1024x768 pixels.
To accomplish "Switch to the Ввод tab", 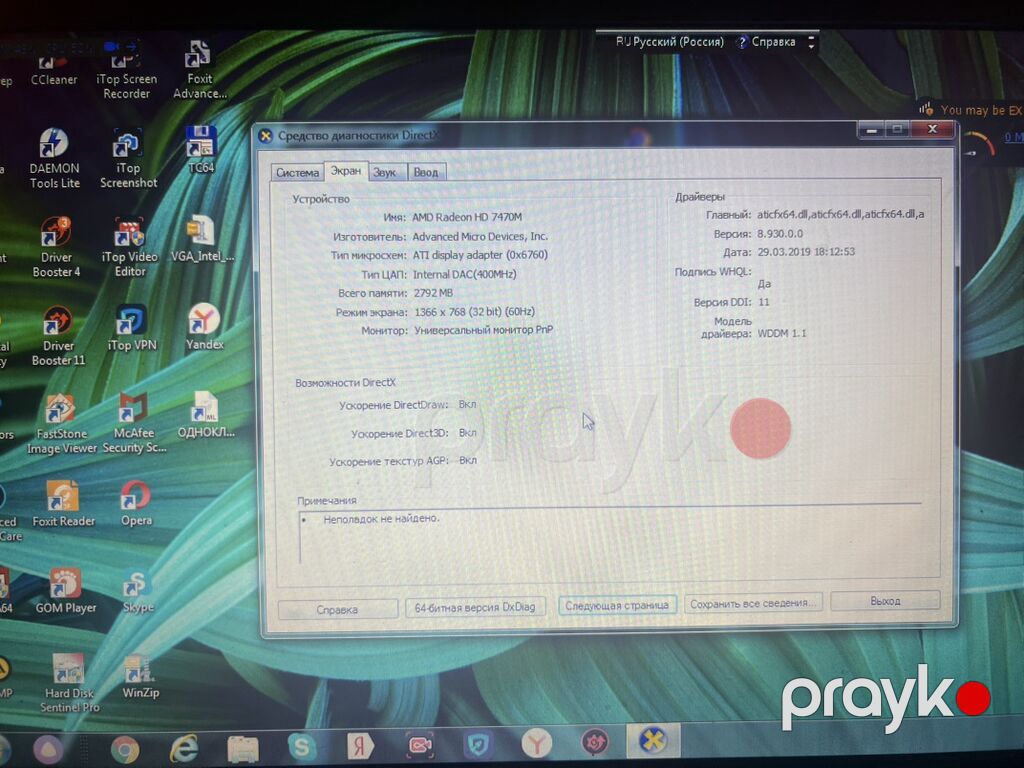I will (x=426, y=172).
